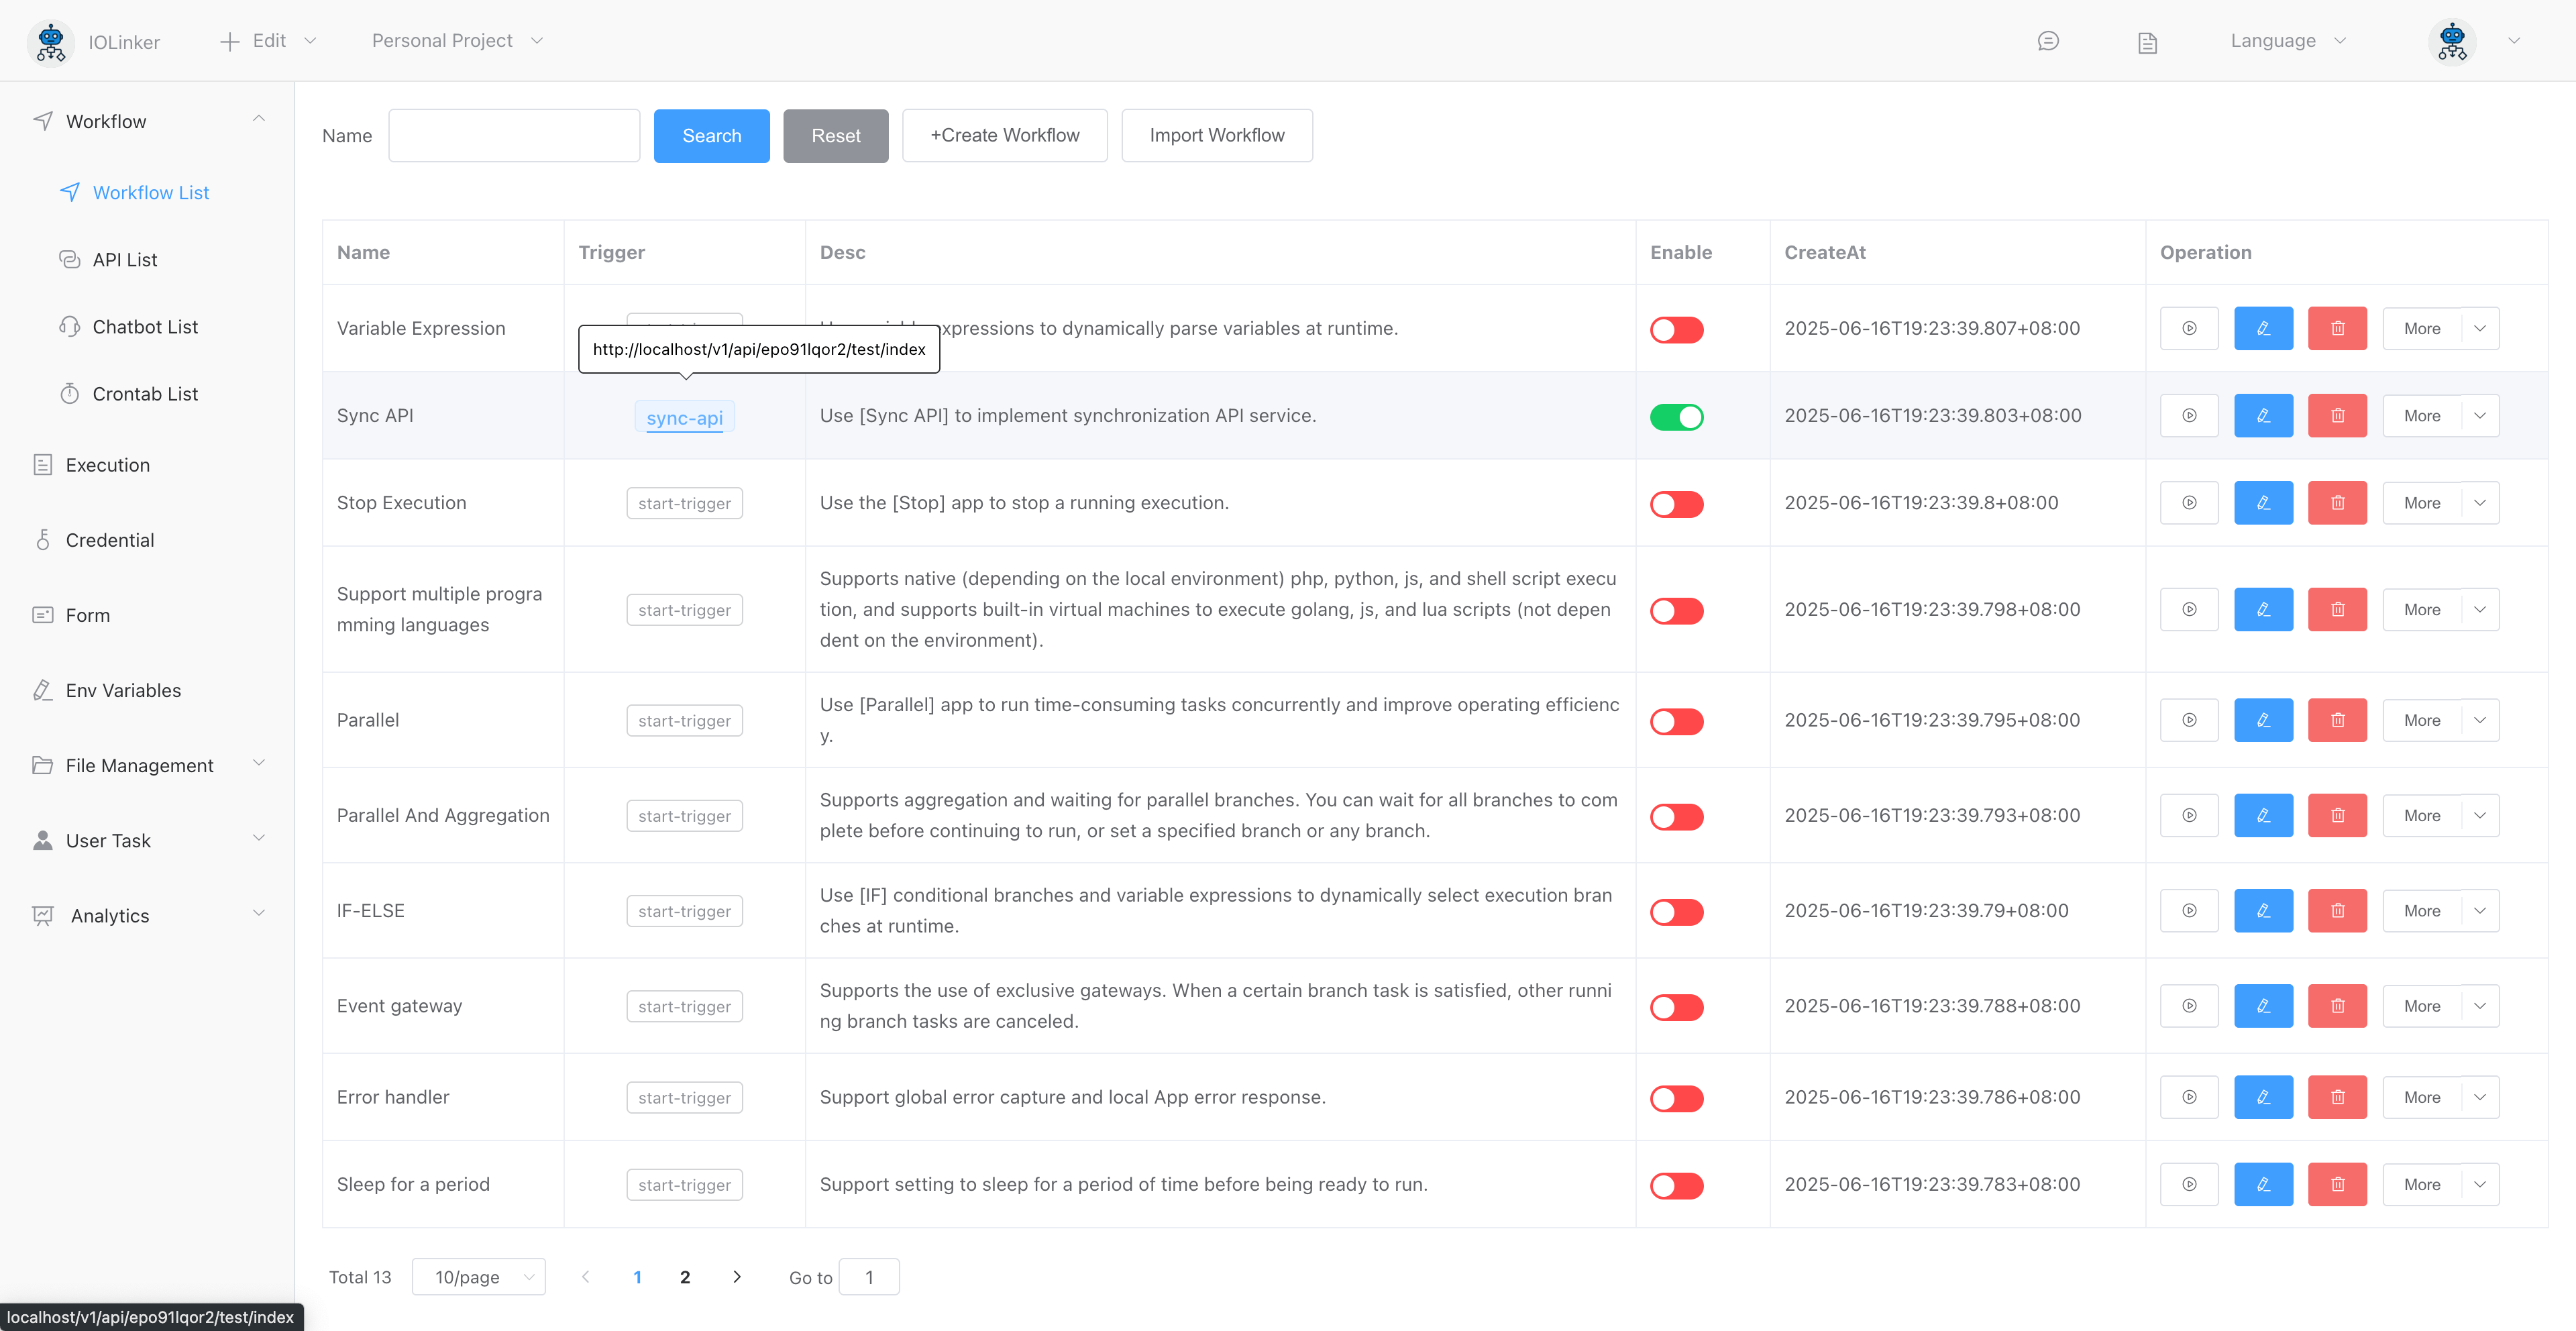
Task: Click the run icon for Variable Expression
Action: click(x=2189, y=328)
